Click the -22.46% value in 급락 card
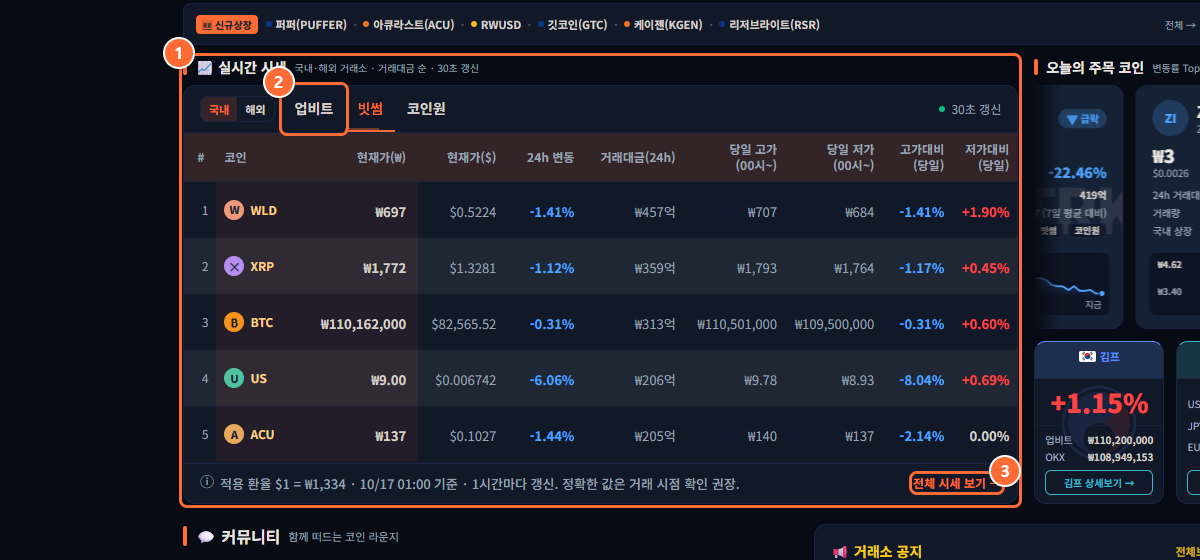 tap(1078, 172)
